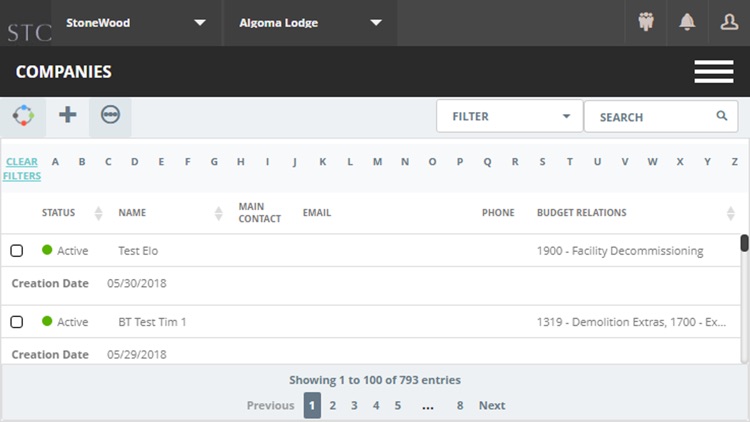Image resolution: width=750 pixels, height=422 pixels.
Task: Filter companies by letter S
Action: pos(542,162)
